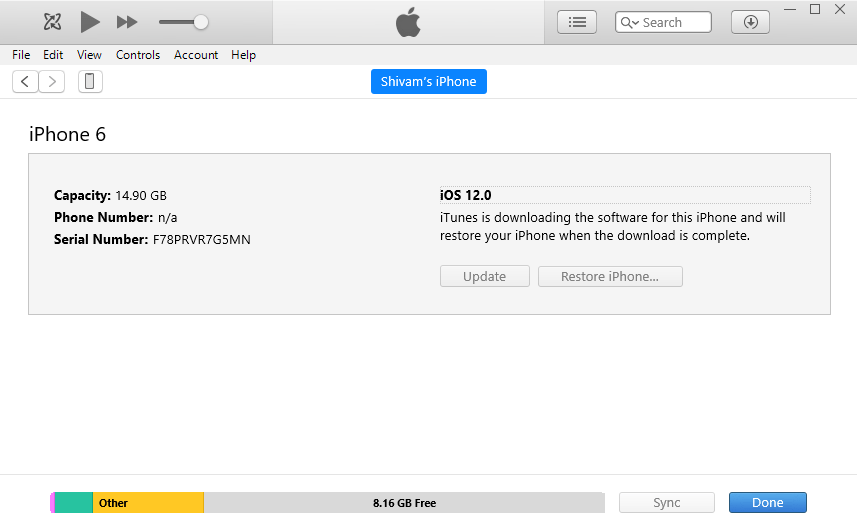This screenshot has width=857, height=530.
Task: Toggle the shuffle icon in the player bar
Action: tap(52, 22)
